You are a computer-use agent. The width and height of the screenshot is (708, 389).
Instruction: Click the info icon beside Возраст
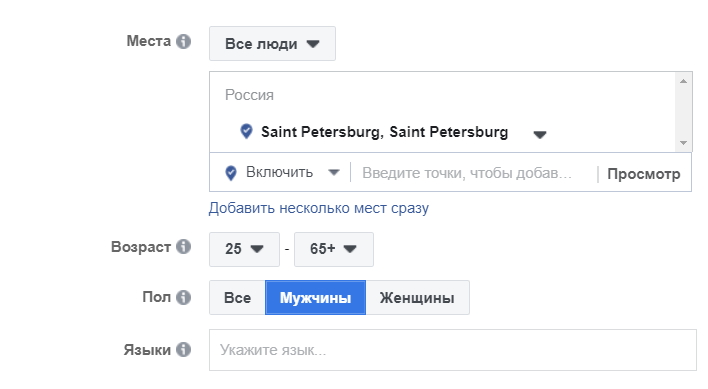click(183, 247)
